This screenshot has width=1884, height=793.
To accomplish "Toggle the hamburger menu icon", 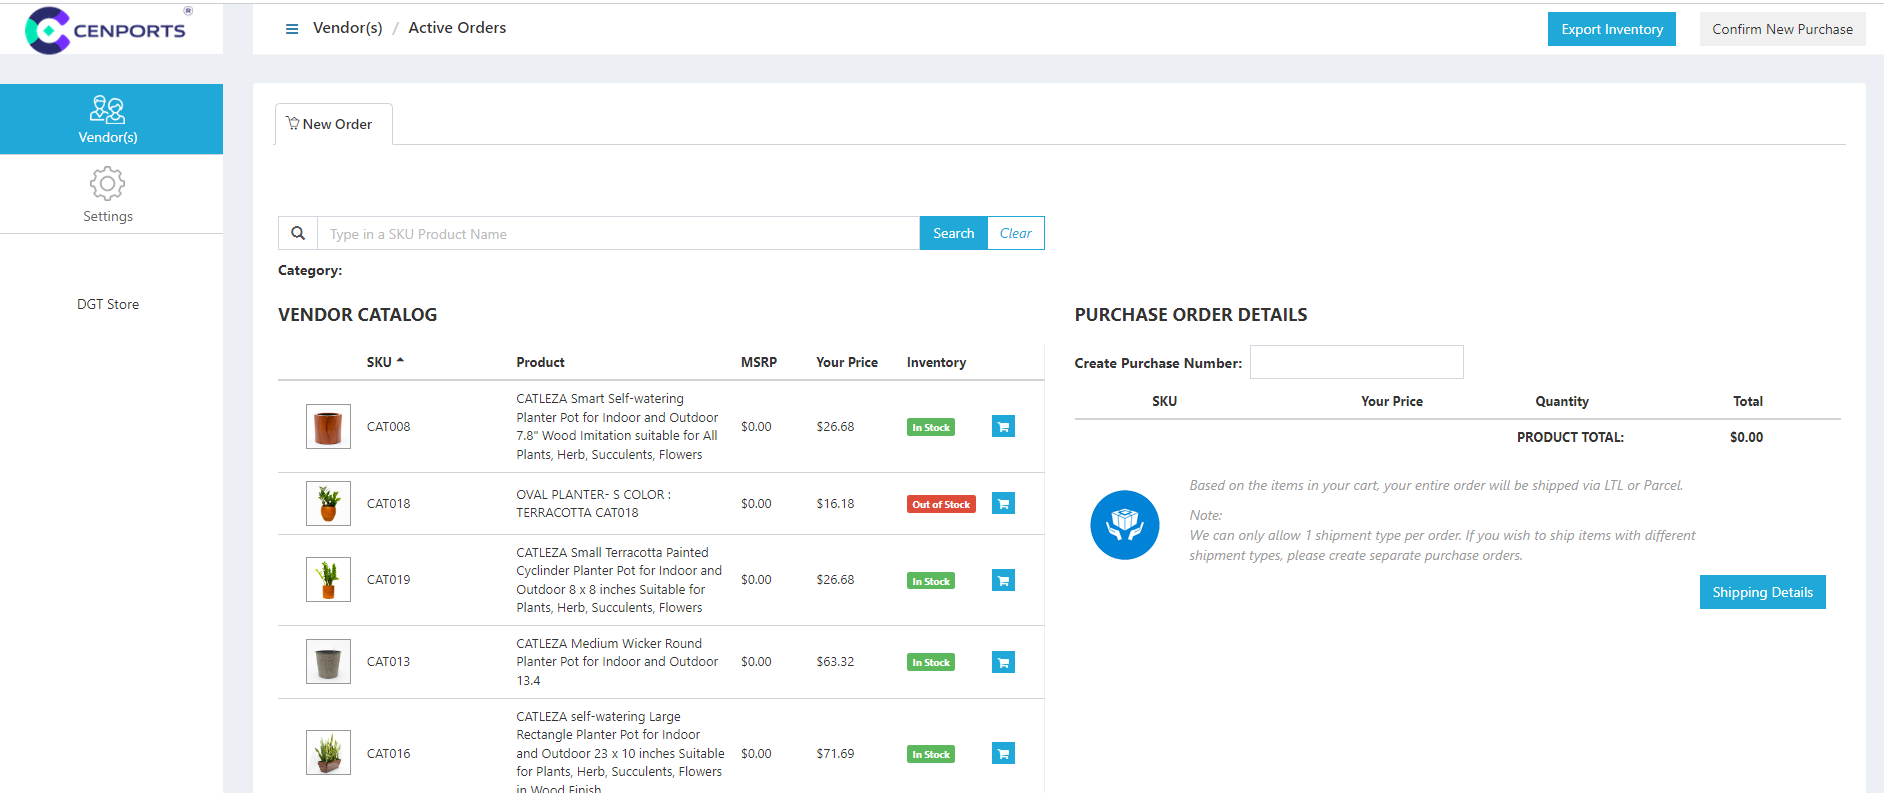I will coord(292,29).
